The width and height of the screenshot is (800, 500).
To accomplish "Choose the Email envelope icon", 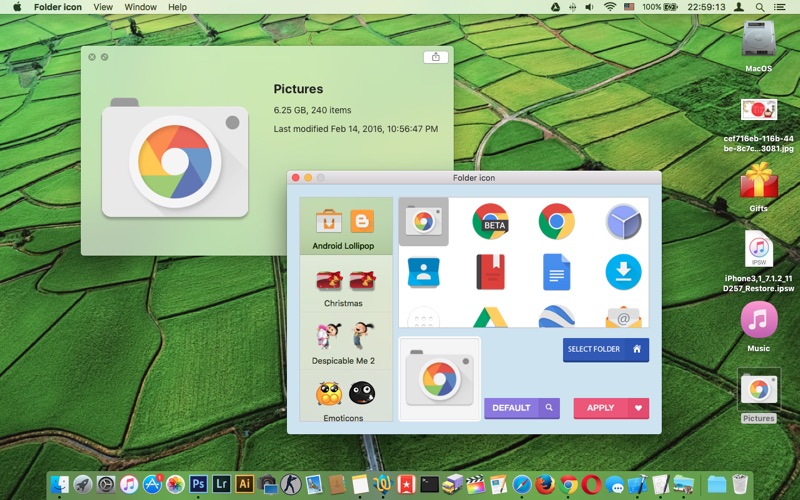I will point(623,317).
